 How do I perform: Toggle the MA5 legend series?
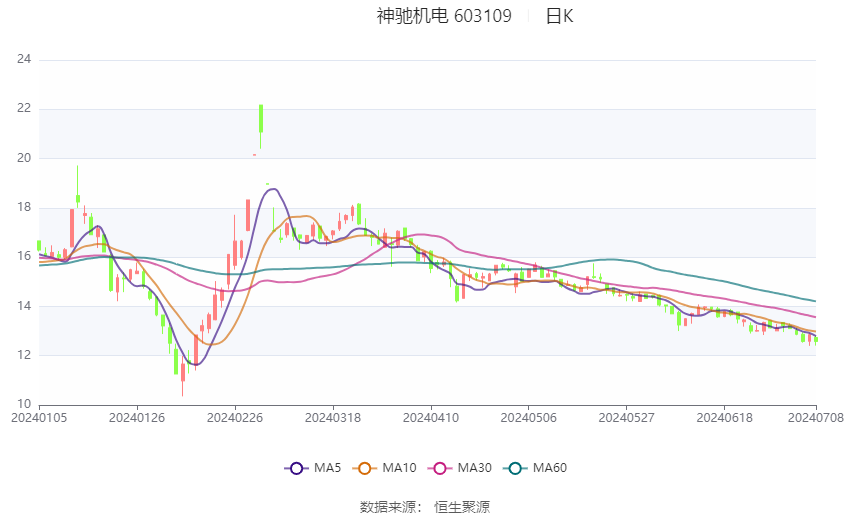coord(313,468)
